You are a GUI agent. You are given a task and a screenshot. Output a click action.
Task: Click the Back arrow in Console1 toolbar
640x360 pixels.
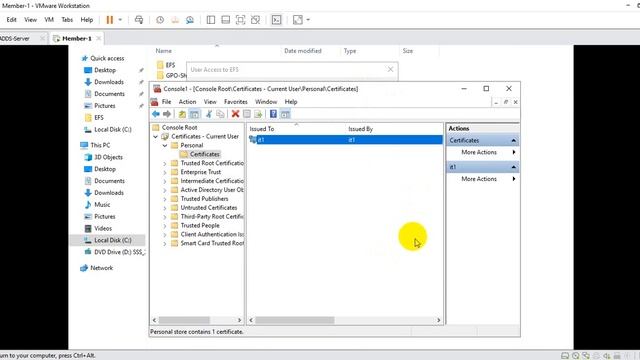156,114
